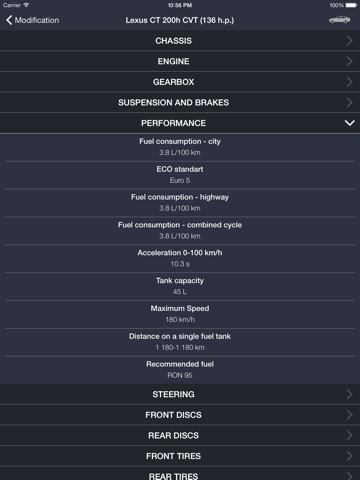Tap the battery indicator in status bar
The image size is (360, 480).
[x=351, y=5]
